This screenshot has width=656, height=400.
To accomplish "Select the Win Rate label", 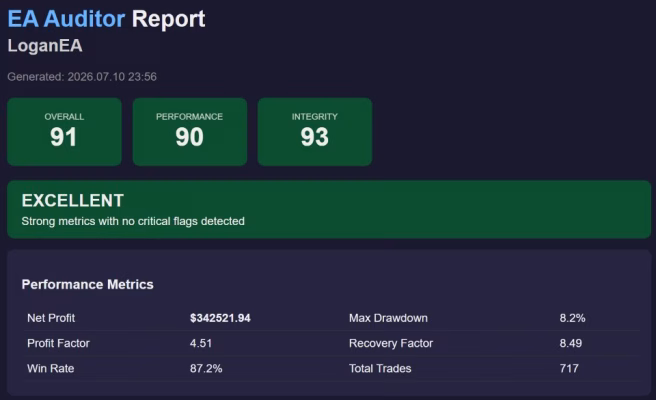I will tap(51, 368).
